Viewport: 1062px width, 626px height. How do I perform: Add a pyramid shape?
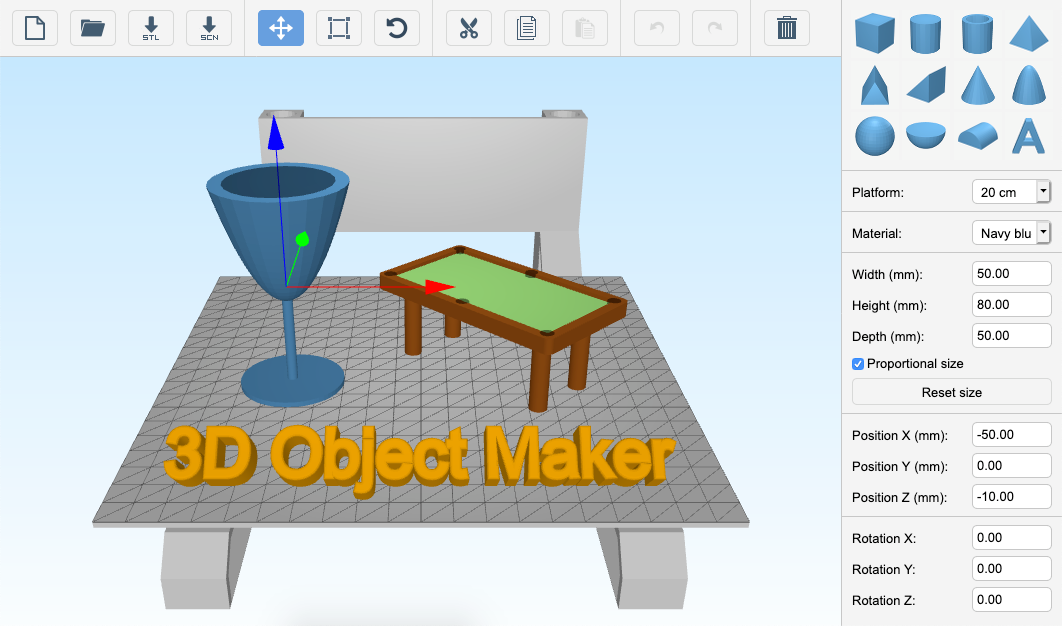click(x=1027, y=34)
